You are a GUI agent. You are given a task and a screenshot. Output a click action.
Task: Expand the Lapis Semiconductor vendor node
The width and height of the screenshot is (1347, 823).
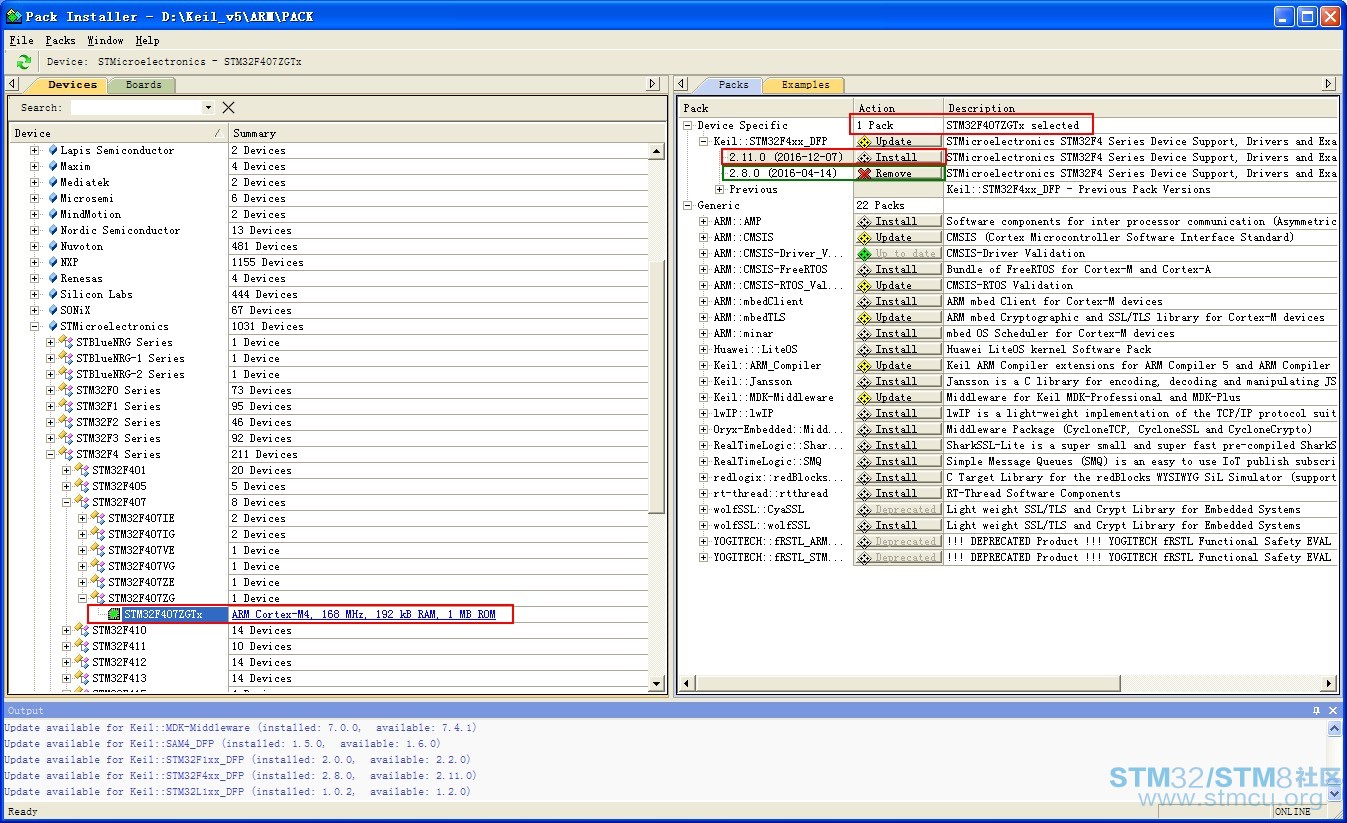point(35,150)
